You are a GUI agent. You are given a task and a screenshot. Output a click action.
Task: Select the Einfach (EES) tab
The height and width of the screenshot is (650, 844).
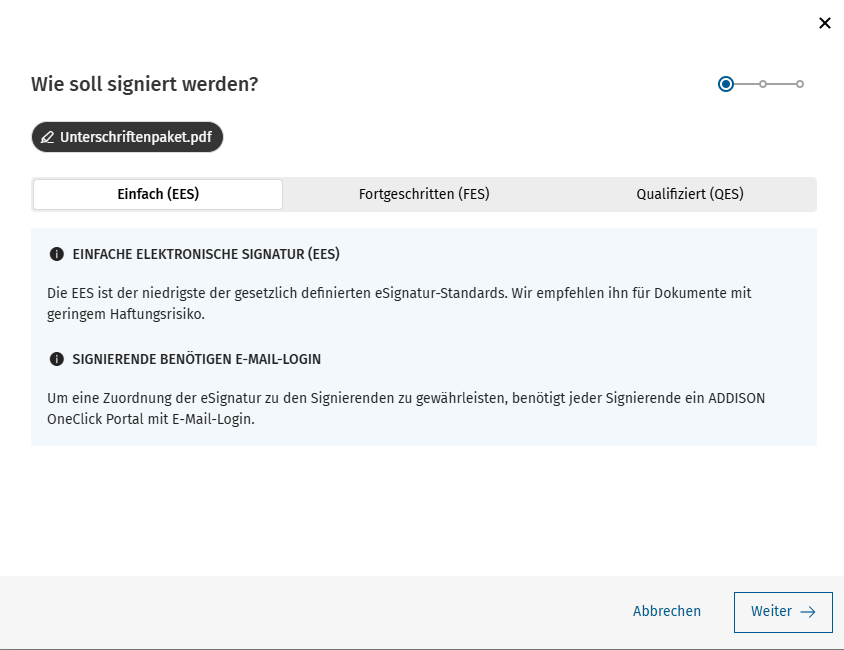pos(158,194)
